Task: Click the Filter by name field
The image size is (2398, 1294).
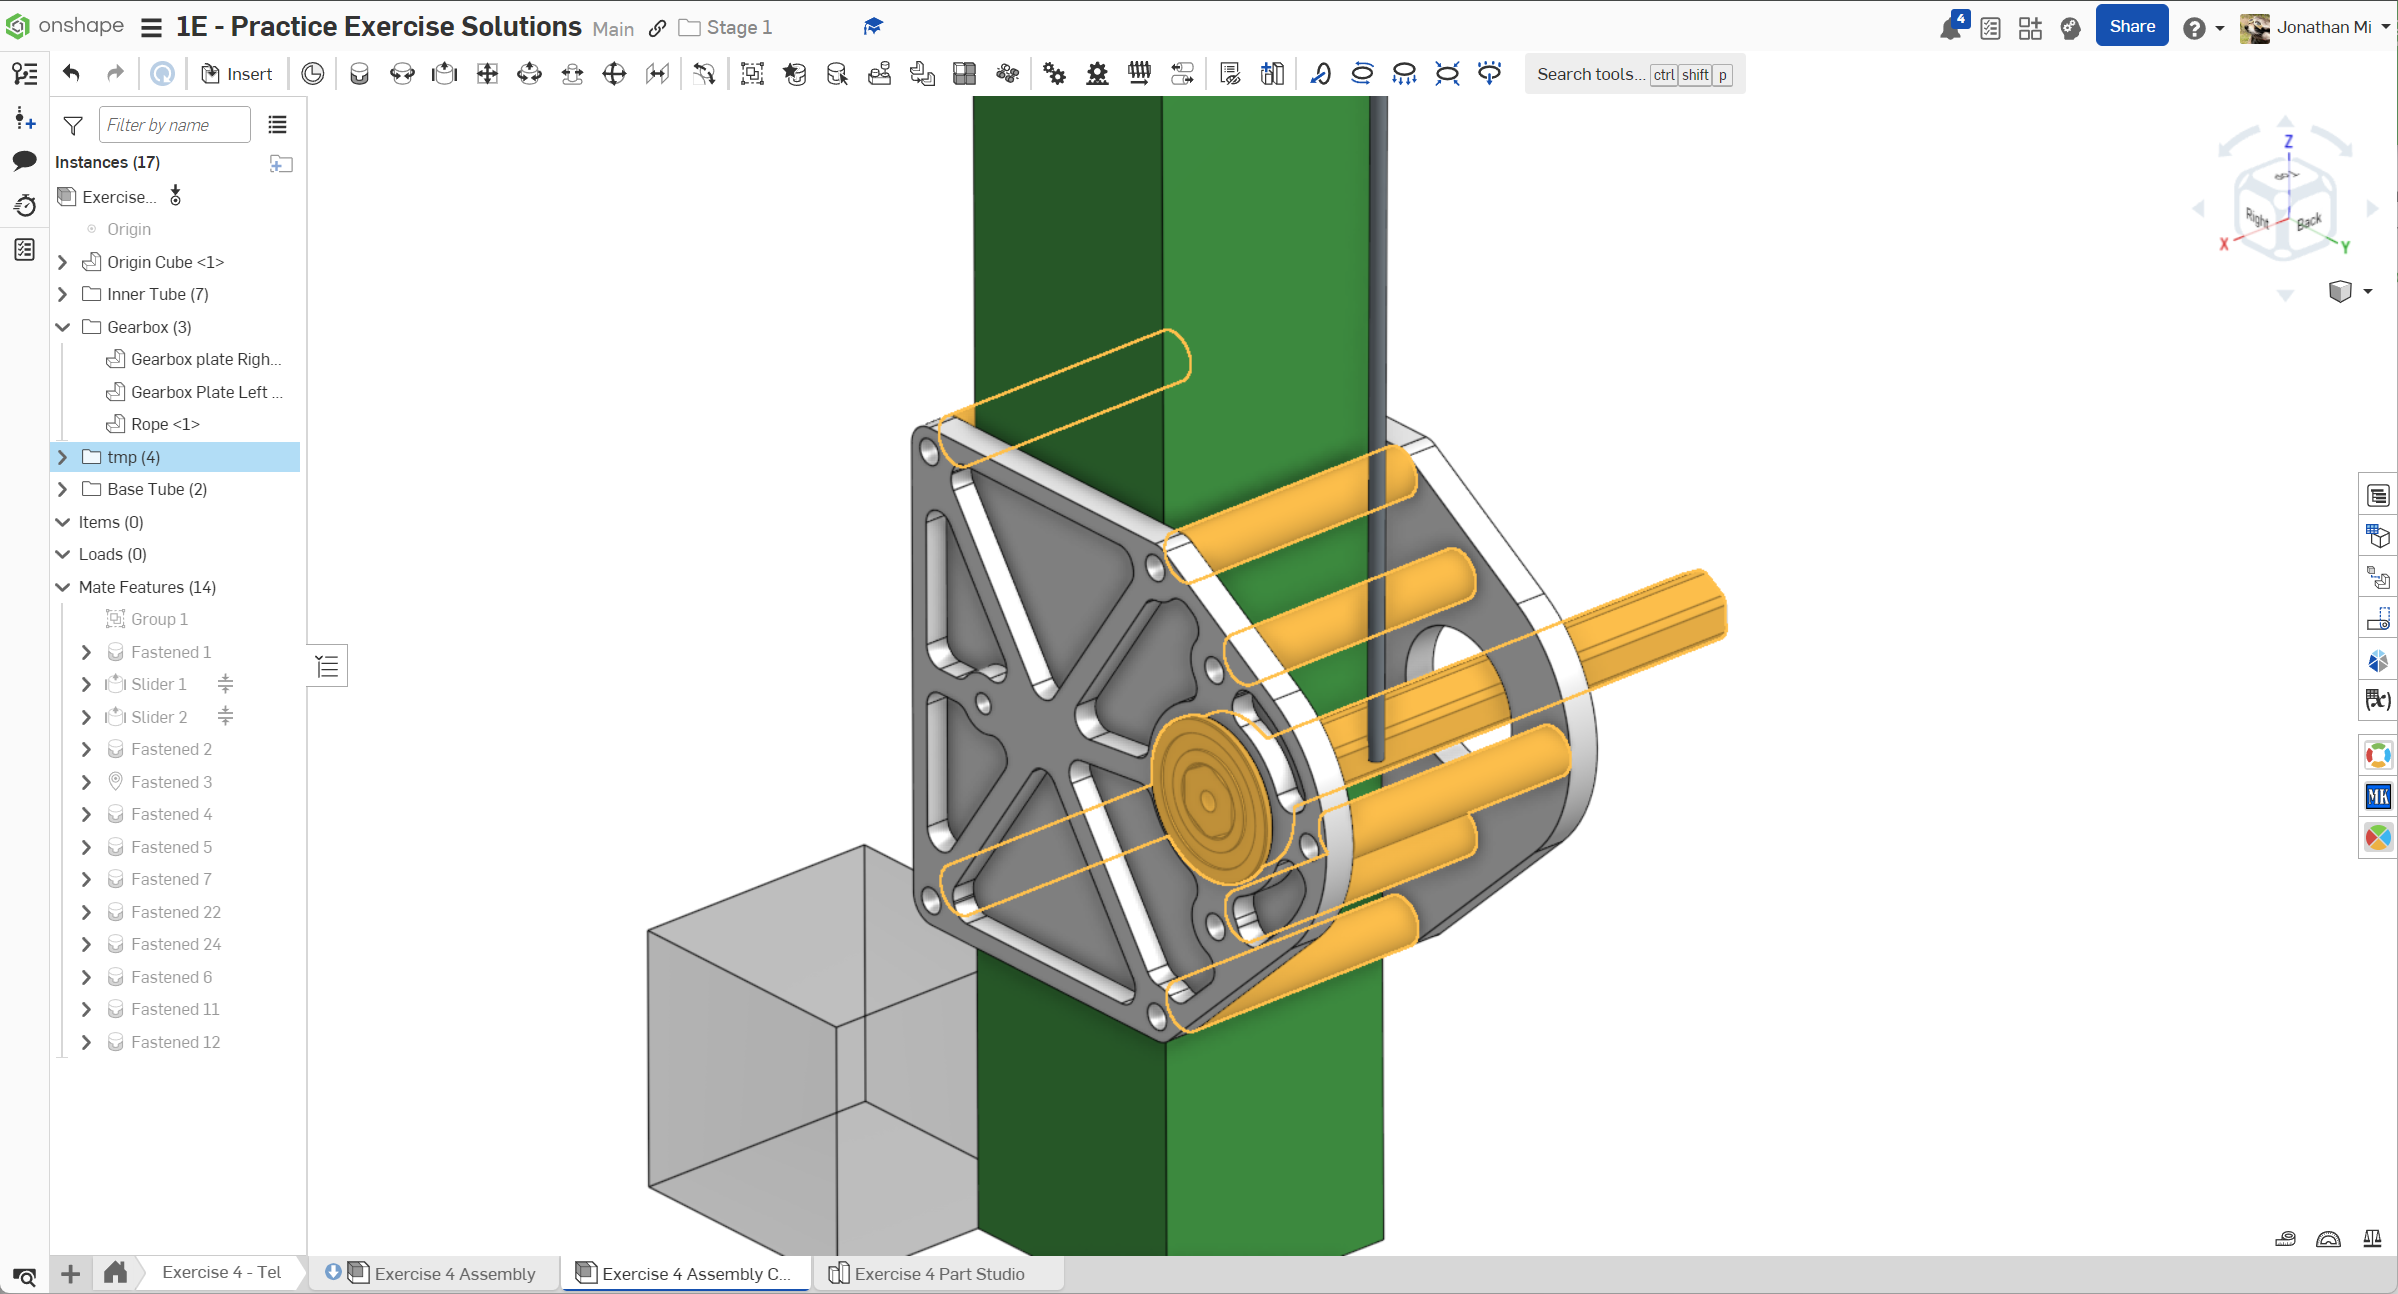Action: click(x=173, y=125)
